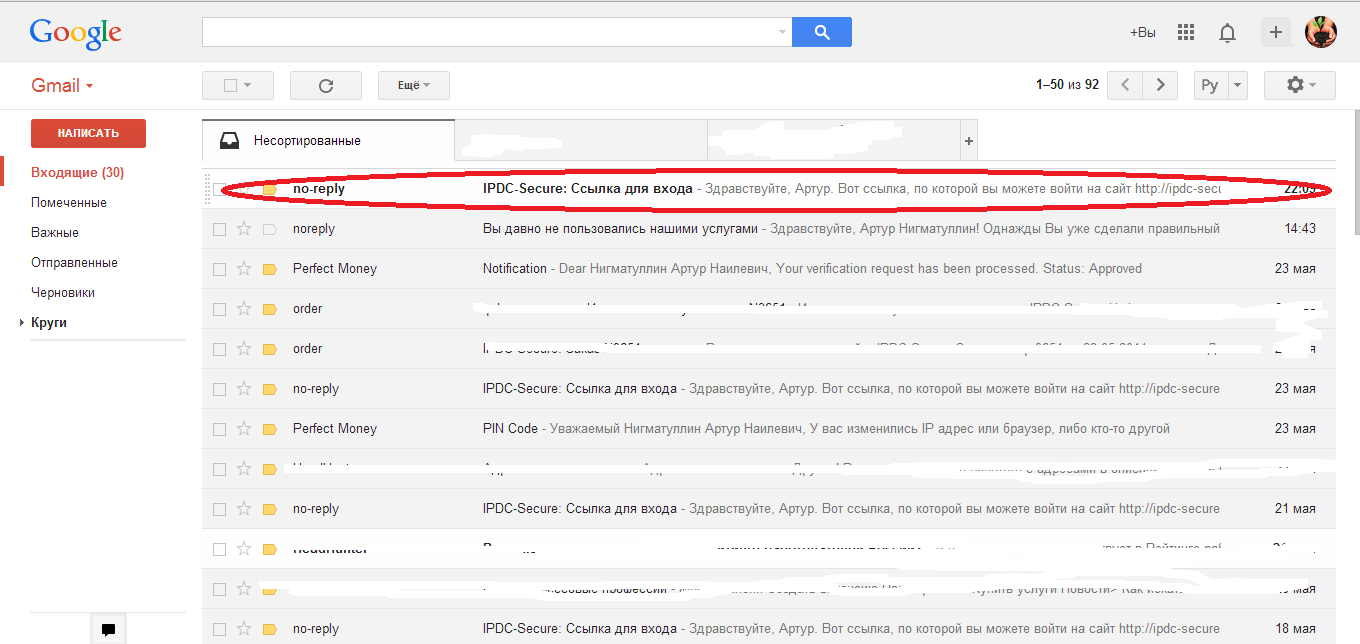Show search options arrow in search box
The height and width of the screenshot is (644, 1360).
[782, 32]
